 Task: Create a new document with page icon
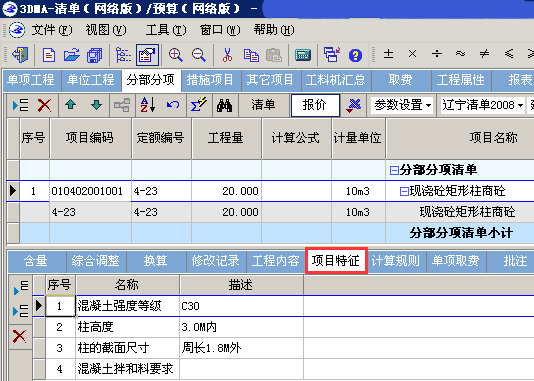(49, 54)
